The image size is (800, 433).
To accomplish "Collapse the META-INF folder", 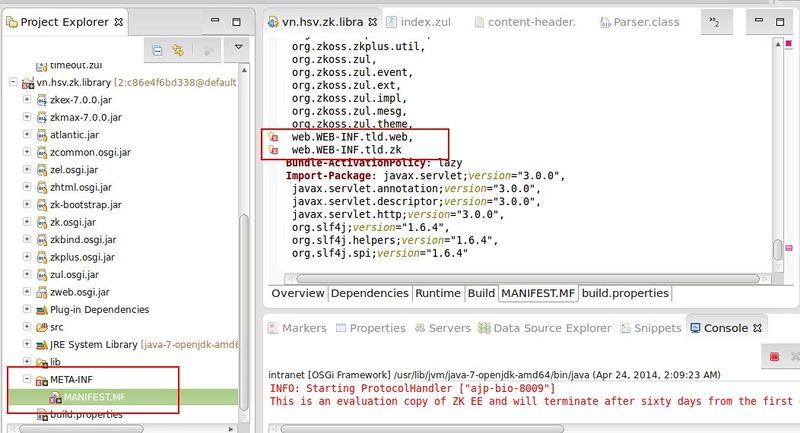I will [27, 380].
